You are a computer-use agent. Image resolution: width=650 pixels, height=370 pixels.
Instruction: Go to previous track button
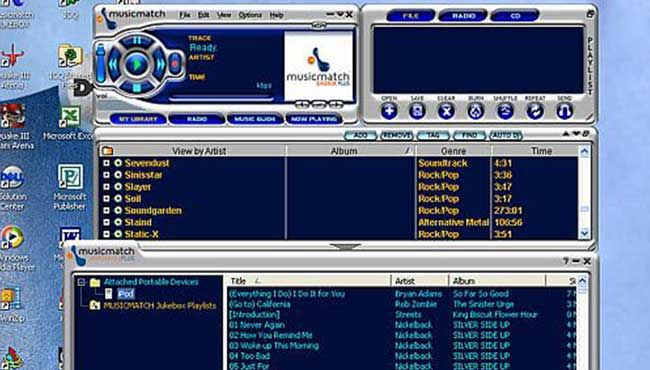point(113,64)
